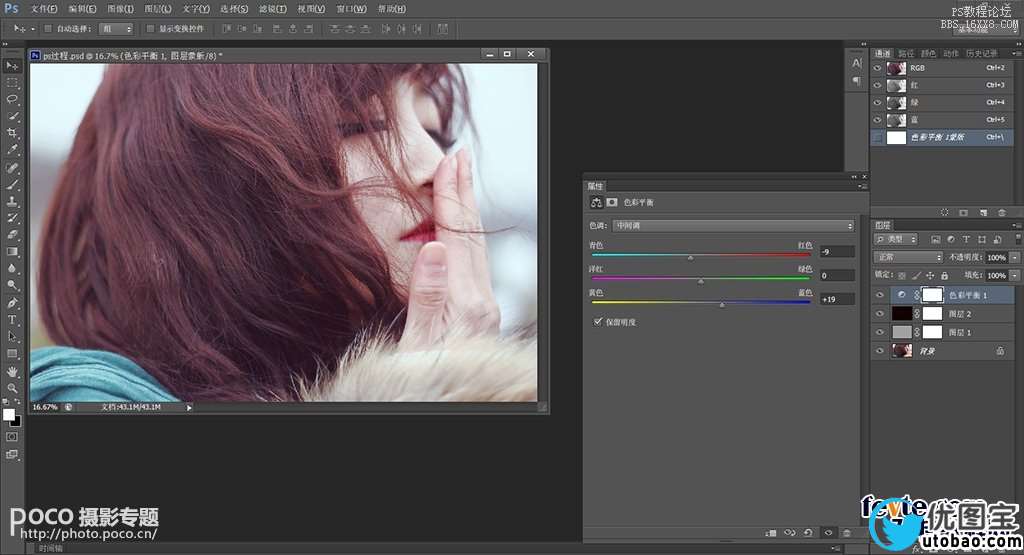Screen dimensions: 1024x555
Task: Open the 文件(F) menu
Action: [x=44, y=9]
